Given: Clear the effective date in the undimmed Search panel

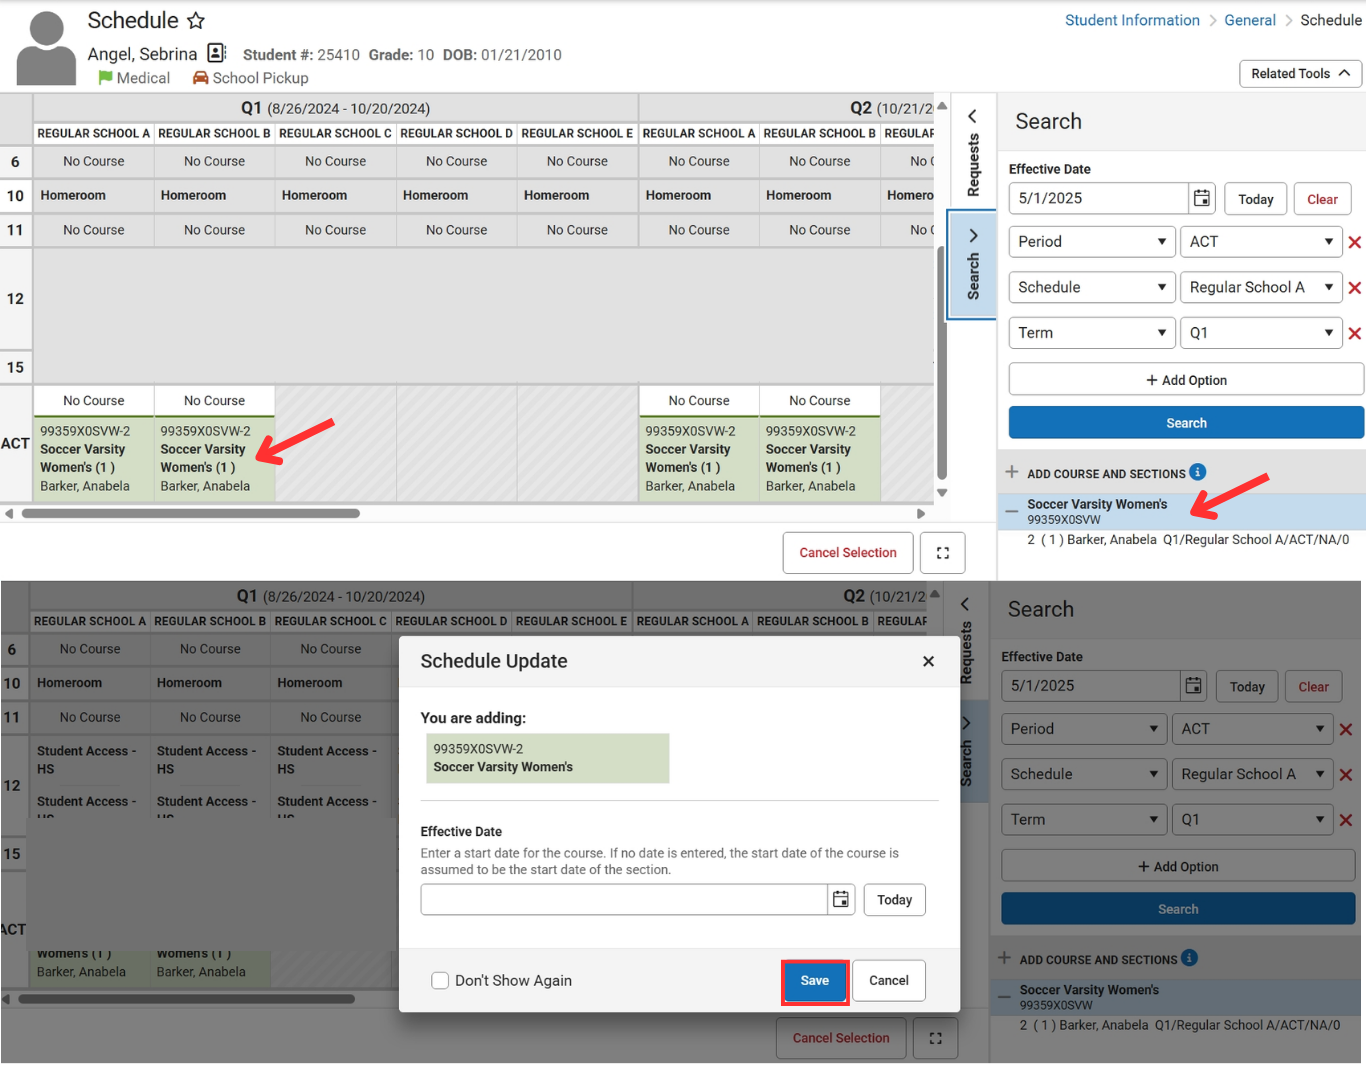Looking at the screenshot, I should (x=1322, y=199).
